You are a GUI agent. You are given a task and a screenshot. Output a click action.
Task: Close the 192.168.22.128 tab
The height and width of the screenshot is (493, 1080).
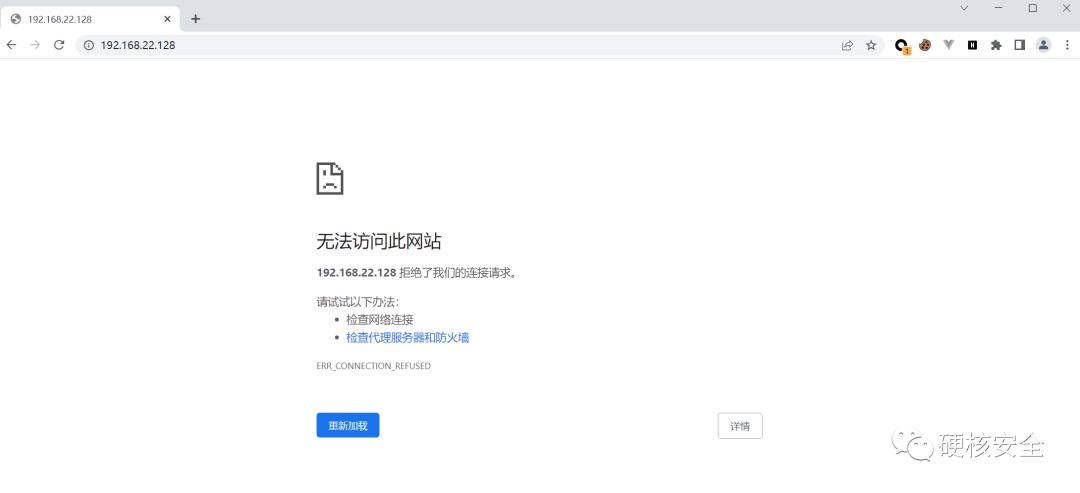click(167, 19)
